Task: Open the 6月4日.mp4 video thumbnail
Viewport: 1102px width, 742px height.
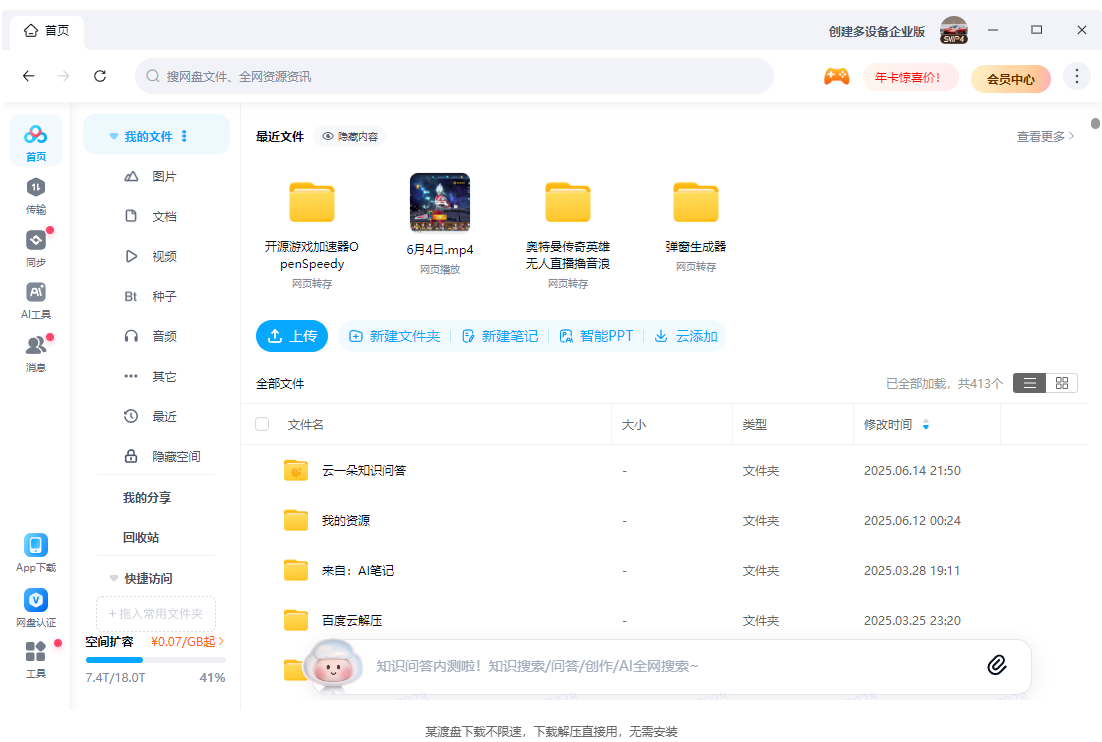Action: pyautogui.click(x=440, y=203)
